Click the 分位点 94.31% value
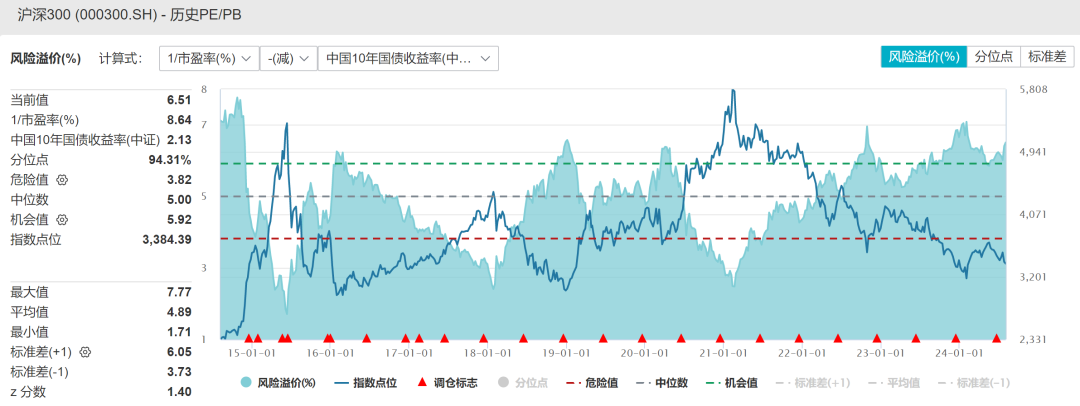 point(169,160)
